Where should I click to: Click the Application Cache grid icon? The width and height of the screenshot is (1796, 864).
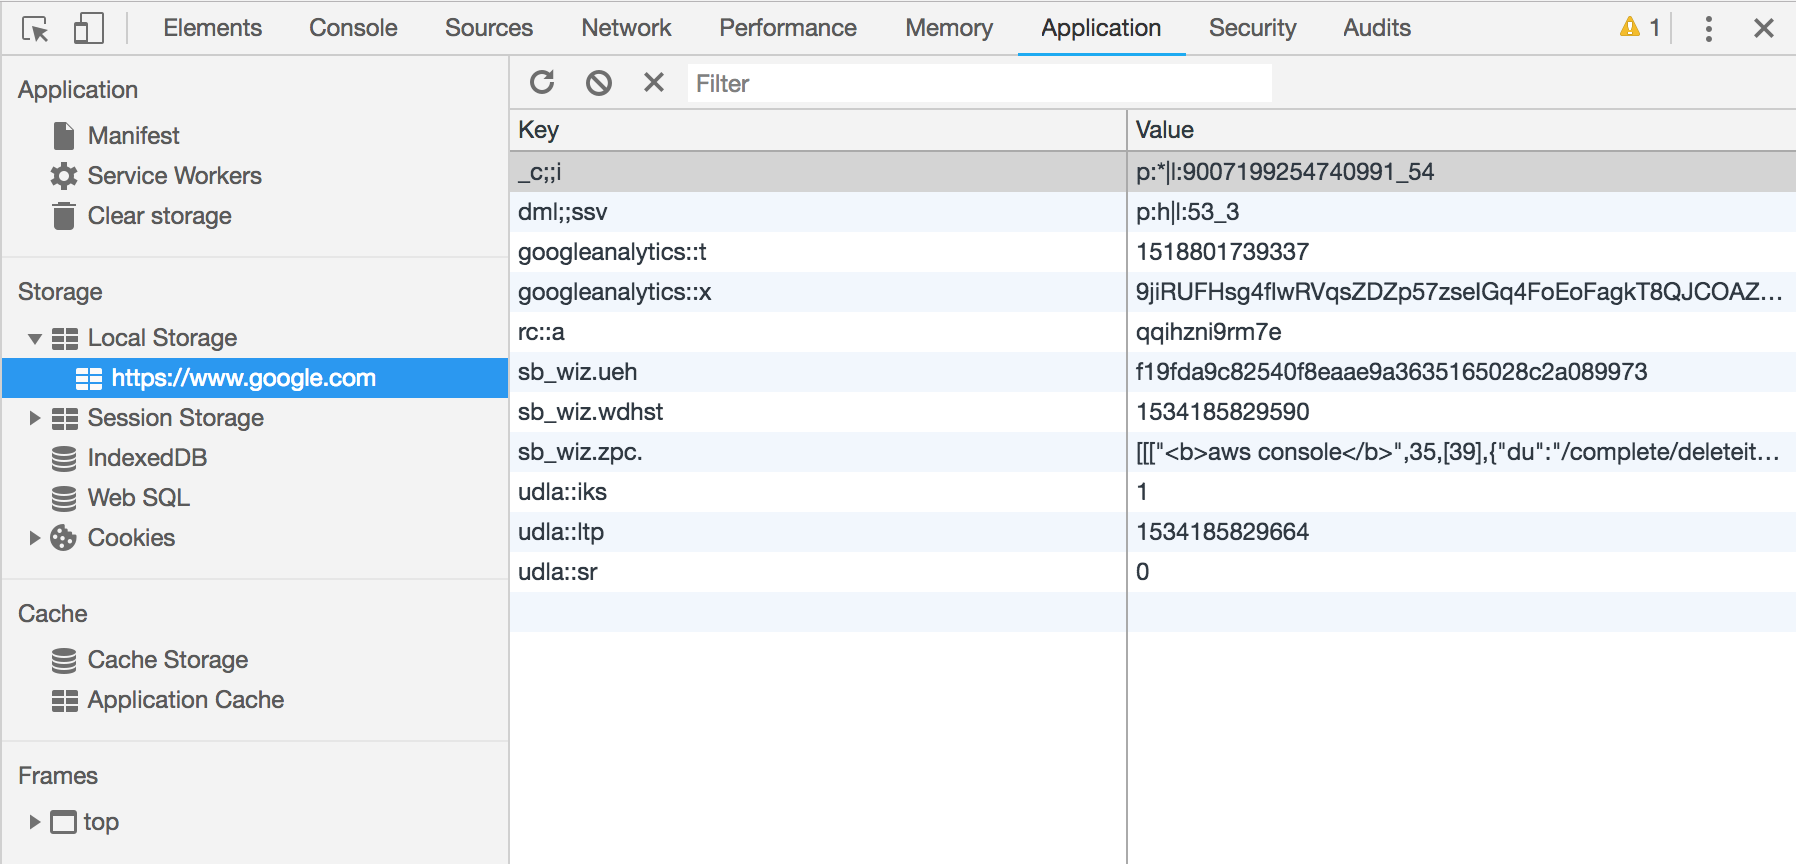tap(65, 700)
